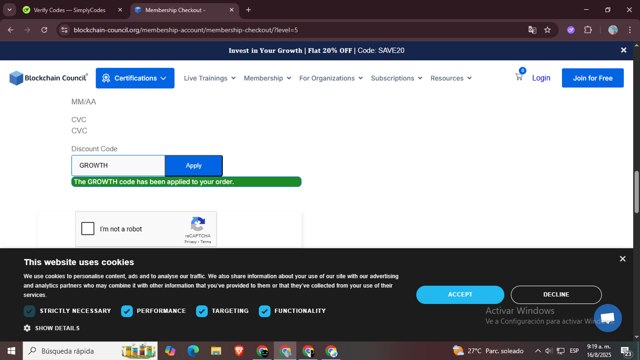Image resolution: width=640 pixels, height=360 pixels.
Task: Select the Membership Checkout tab
Action: pos(184,10)
